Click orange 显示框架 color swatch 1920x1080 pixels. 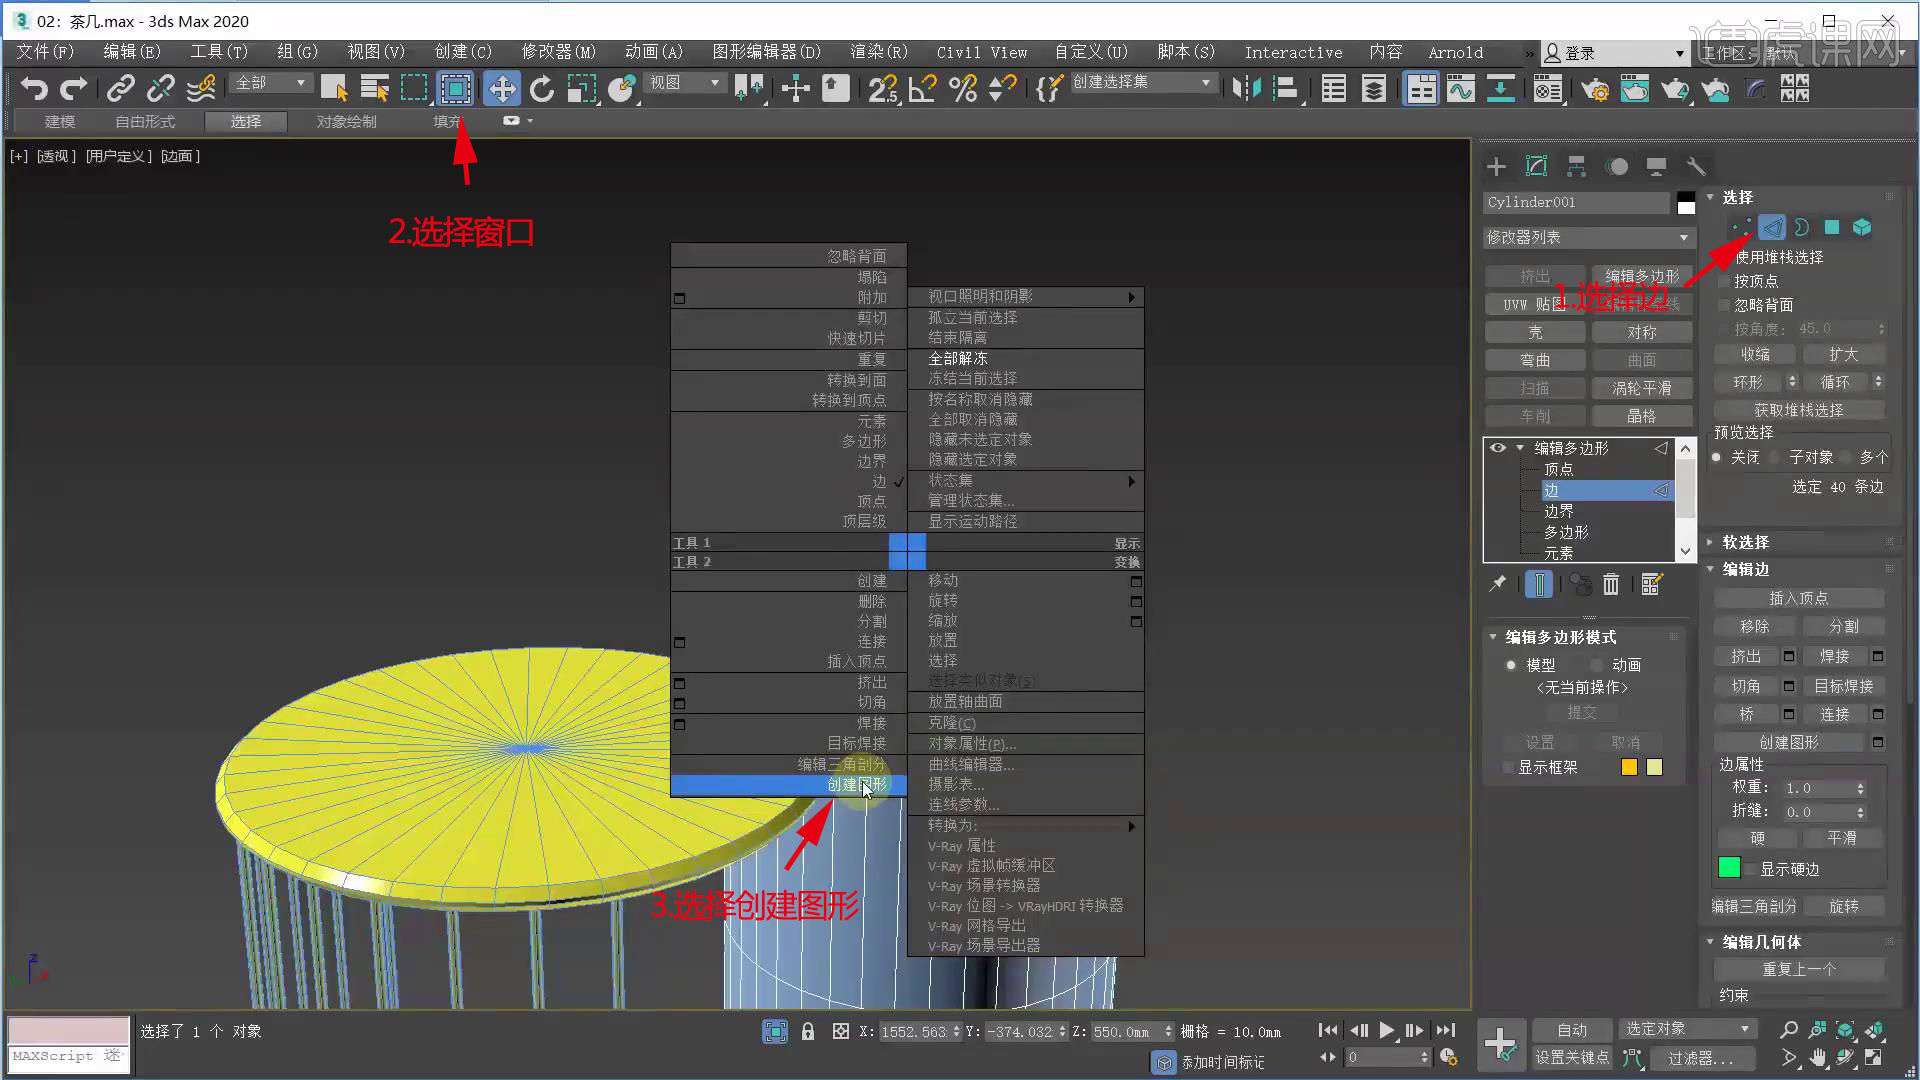click(1629, 767)
